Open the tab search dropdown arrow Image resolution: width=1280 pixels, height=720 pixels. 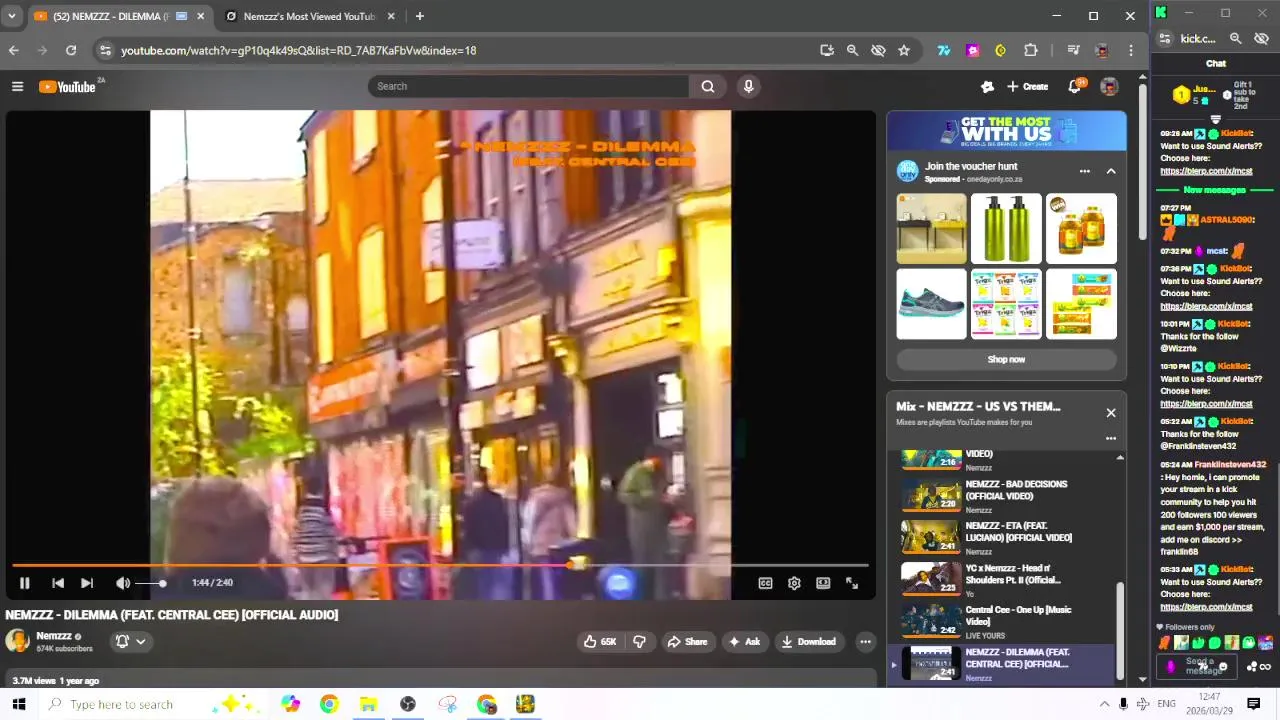pyautogui.click(x=11, y=16)
